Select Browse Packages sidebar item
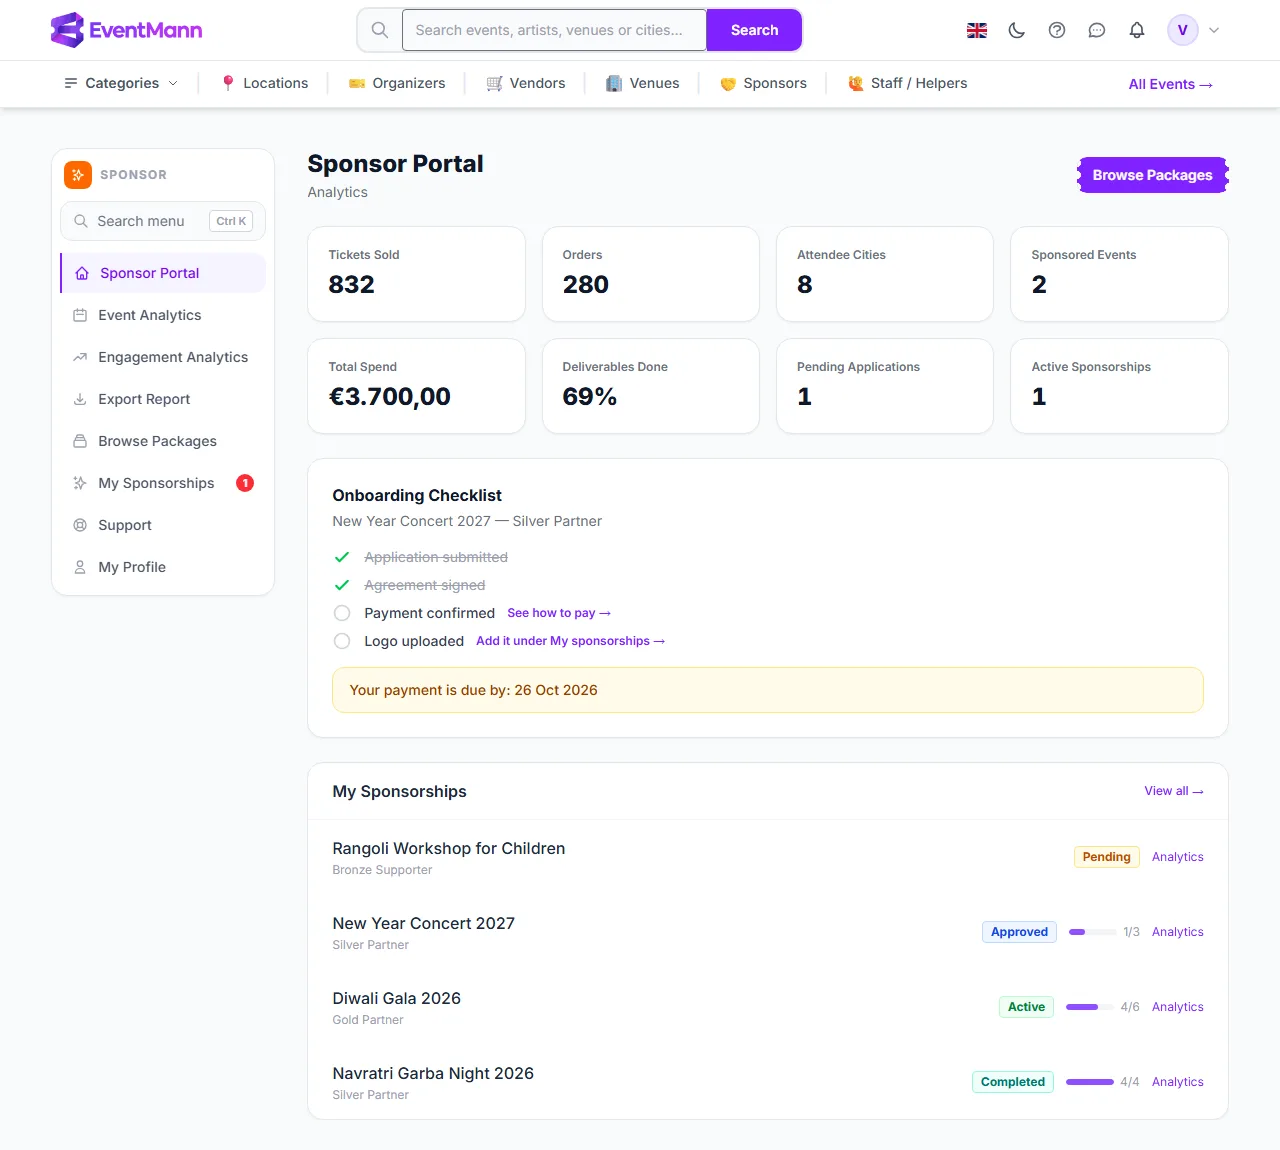This screenshot has width=1280, height=1150. coord(163,441)
